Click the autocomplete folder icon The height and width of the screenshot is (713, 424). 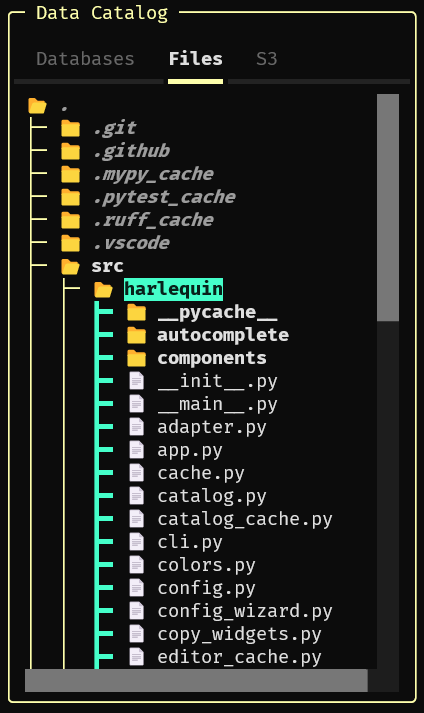(x=136, y=336)
